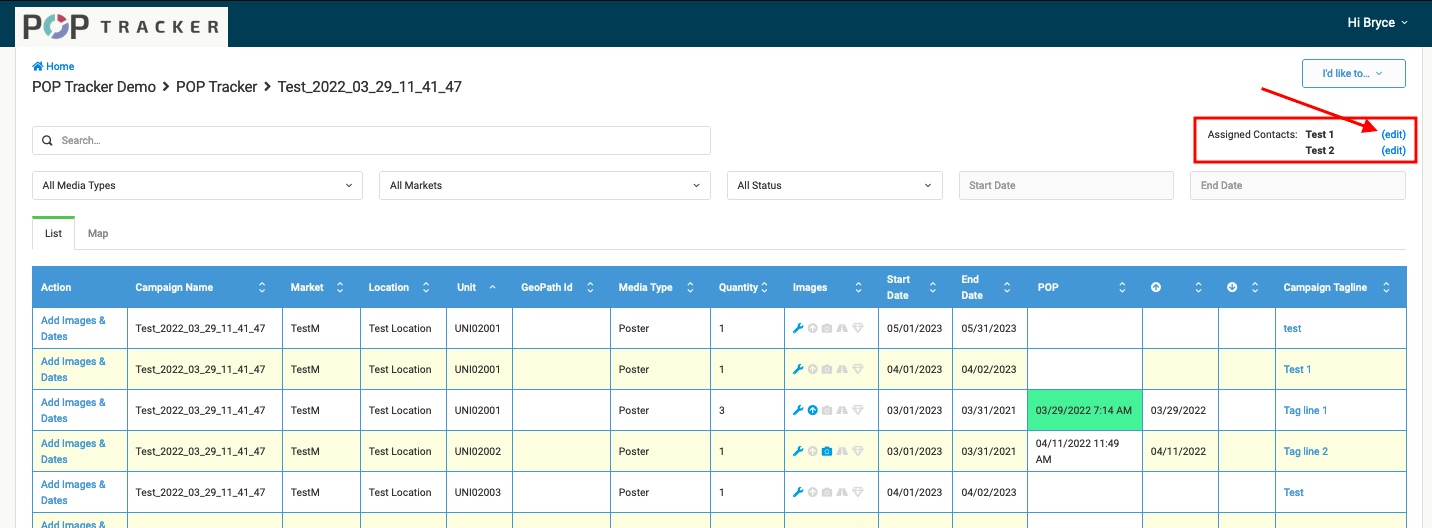Open the All Media Types dropdown
This screenshot has width=1432, height=528.
pyautogui.click(x=197, y=185)
